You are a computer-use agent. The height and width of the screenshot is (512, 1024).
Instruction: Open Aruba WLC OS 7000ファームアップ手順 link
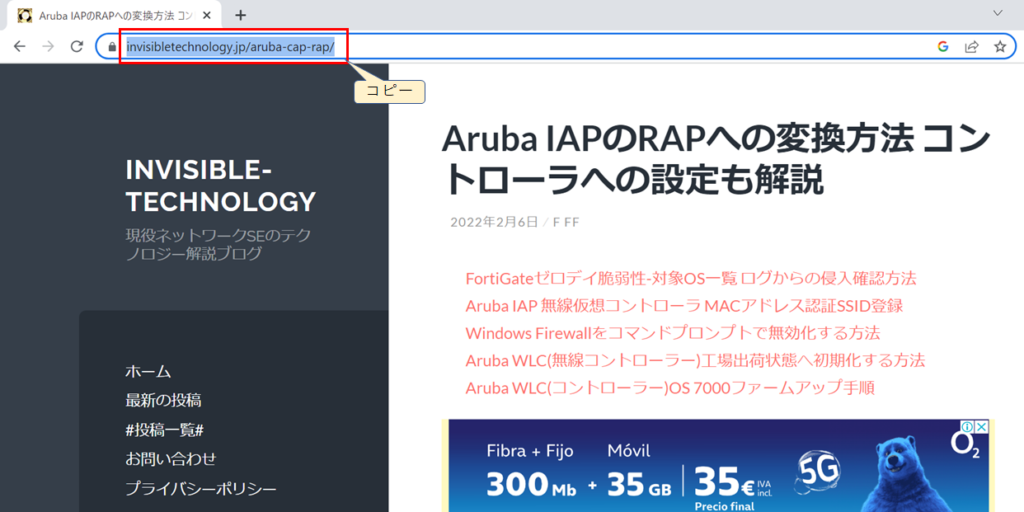(669, 389)
